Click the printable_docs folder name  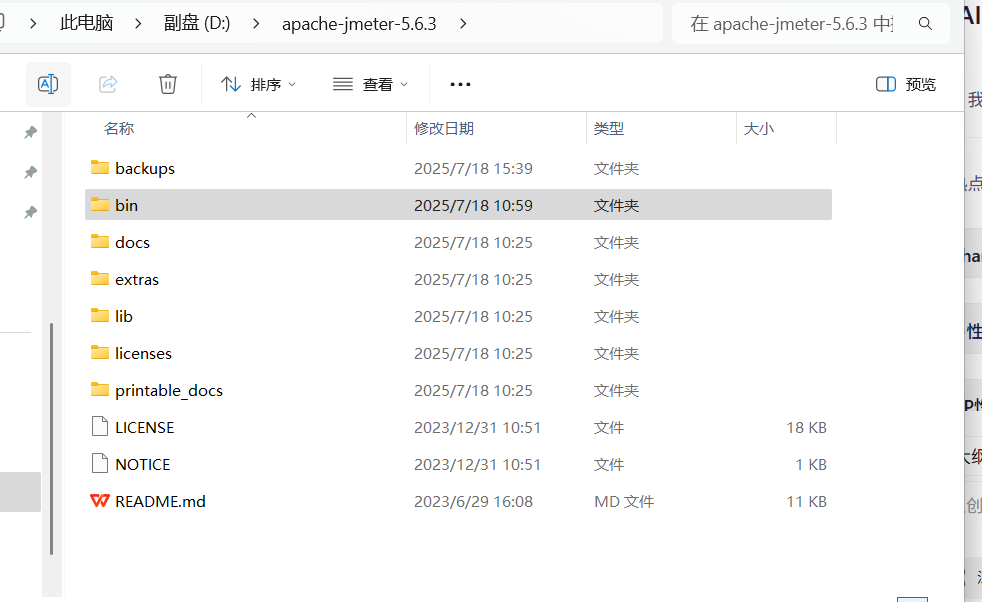pyautogui.click(x=169, y=391)
